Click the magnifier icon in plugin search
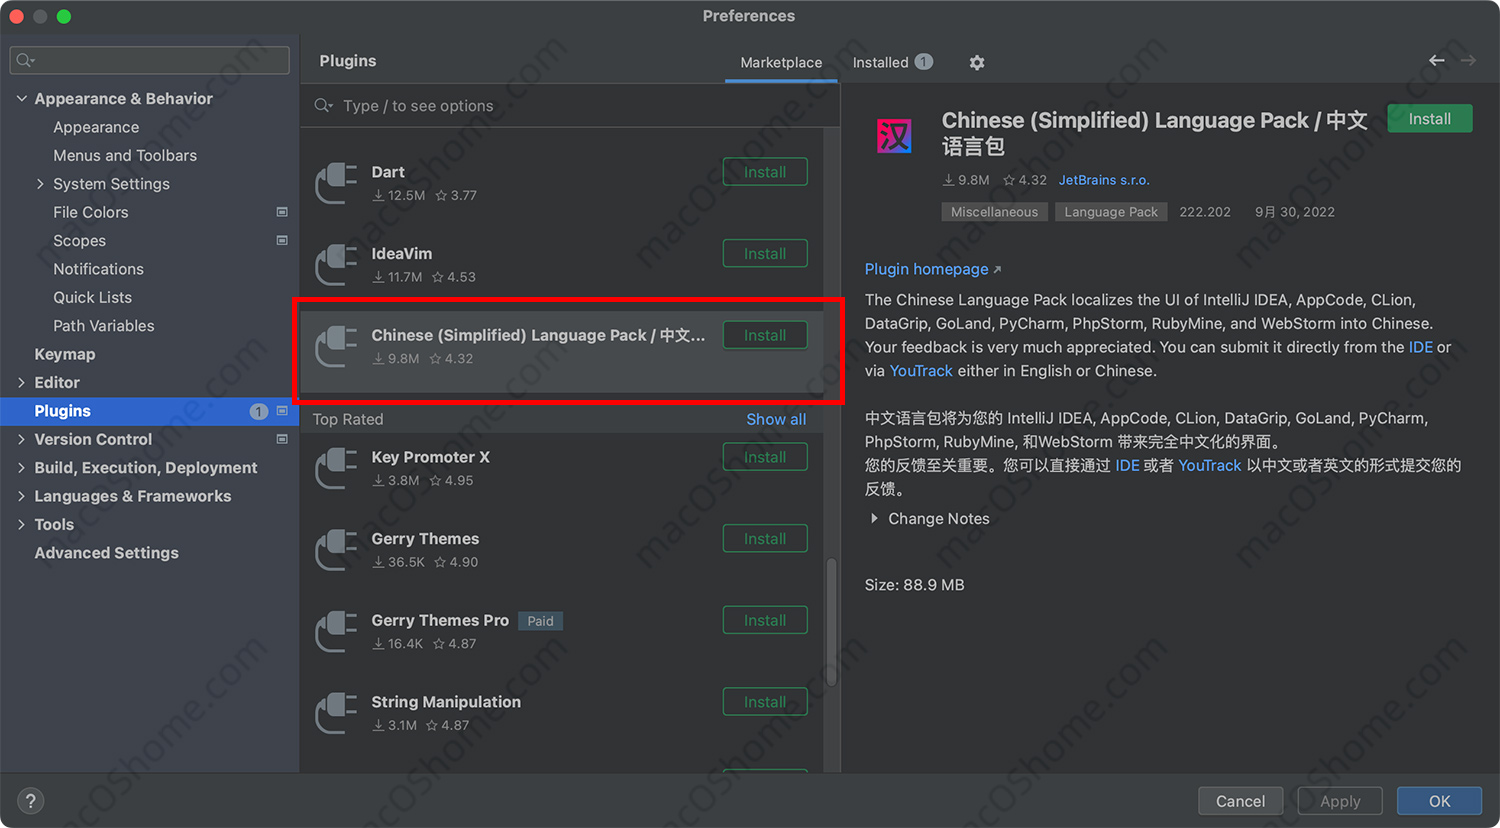 click(x=323, y=106)
